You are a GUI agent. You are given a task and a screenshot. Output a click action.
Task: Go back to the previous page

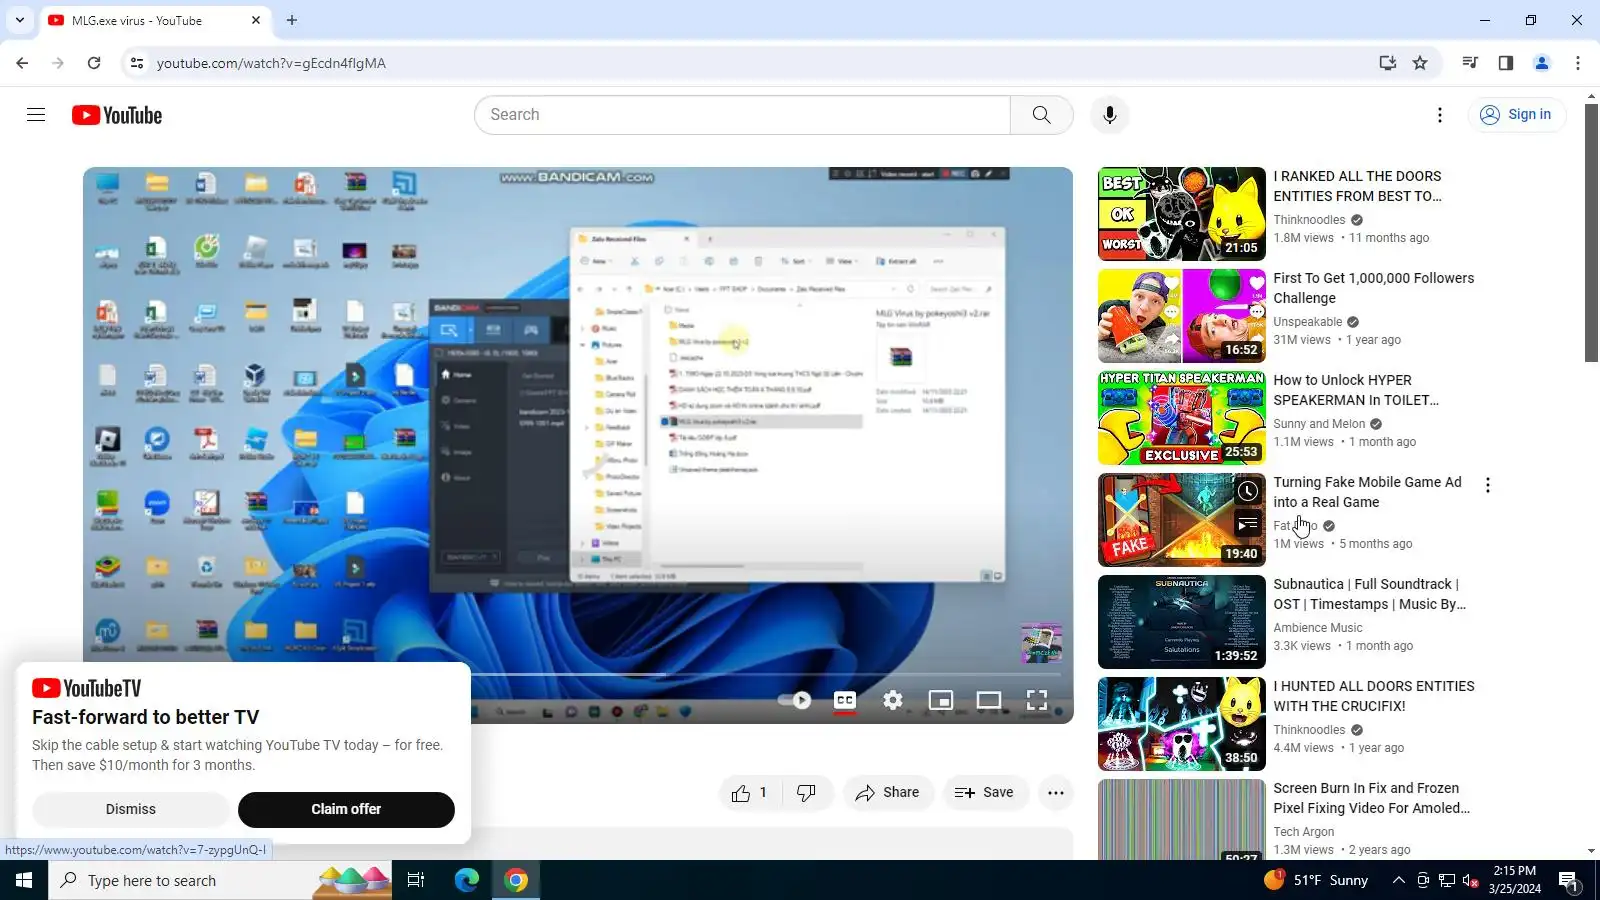(22, 63)
